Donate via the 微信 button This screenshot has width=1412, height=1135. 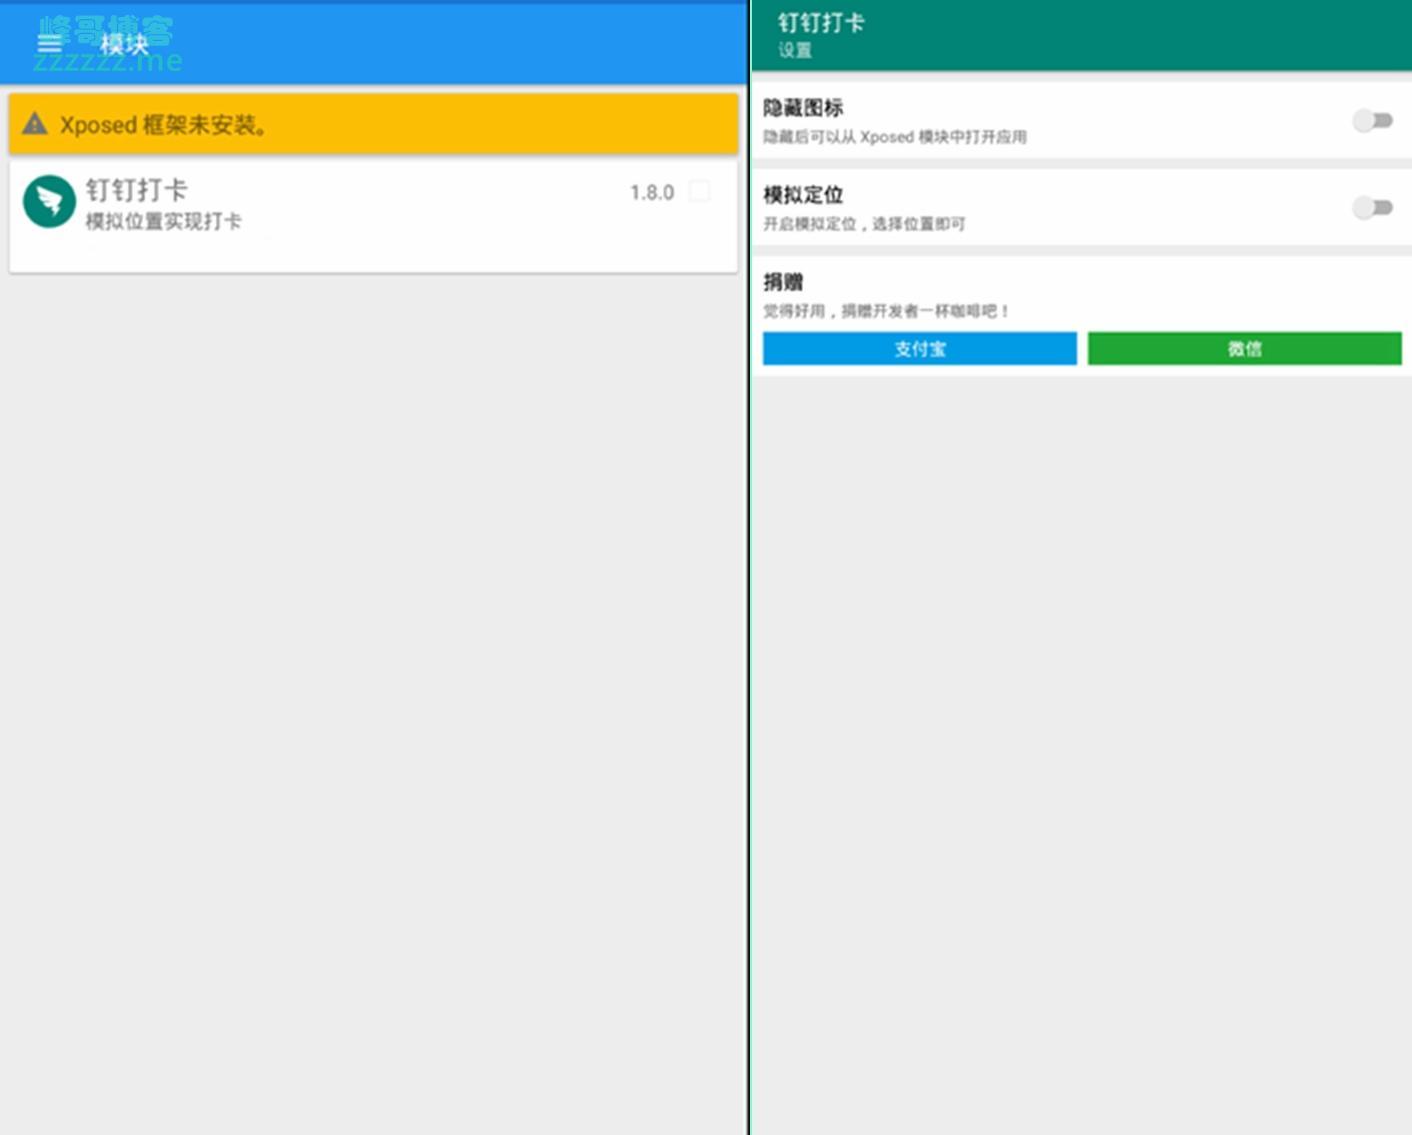1244,349
